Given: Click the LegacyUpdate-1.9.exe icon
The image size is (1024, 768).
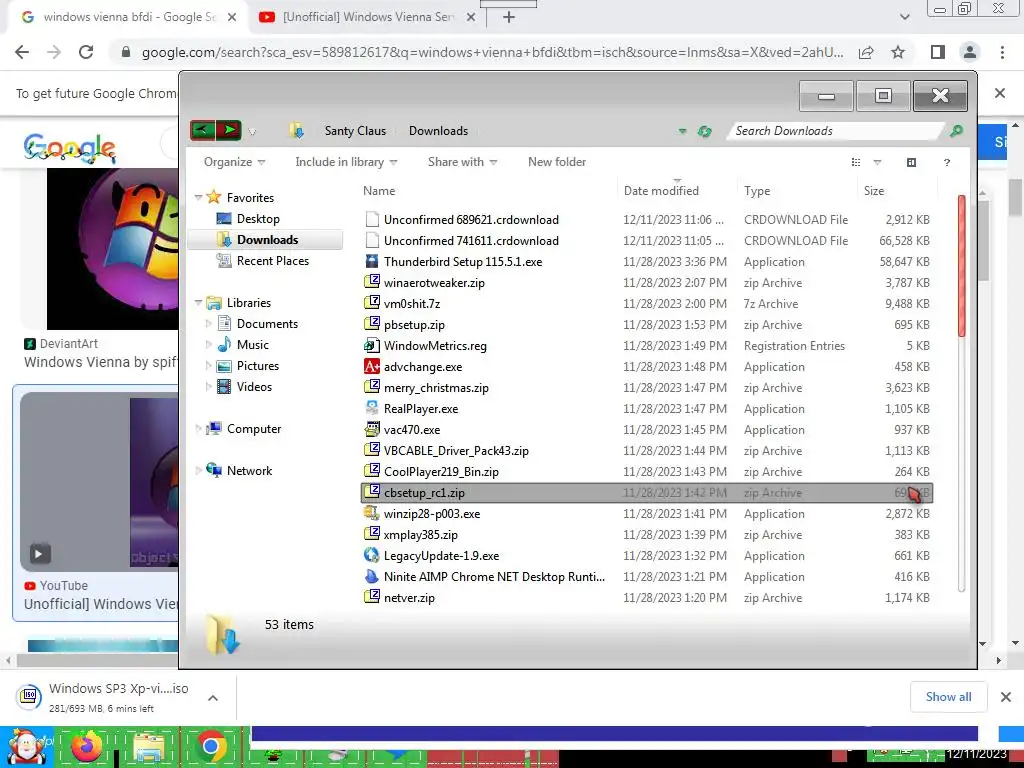Looking at the screenshot, I should point(372,556).
